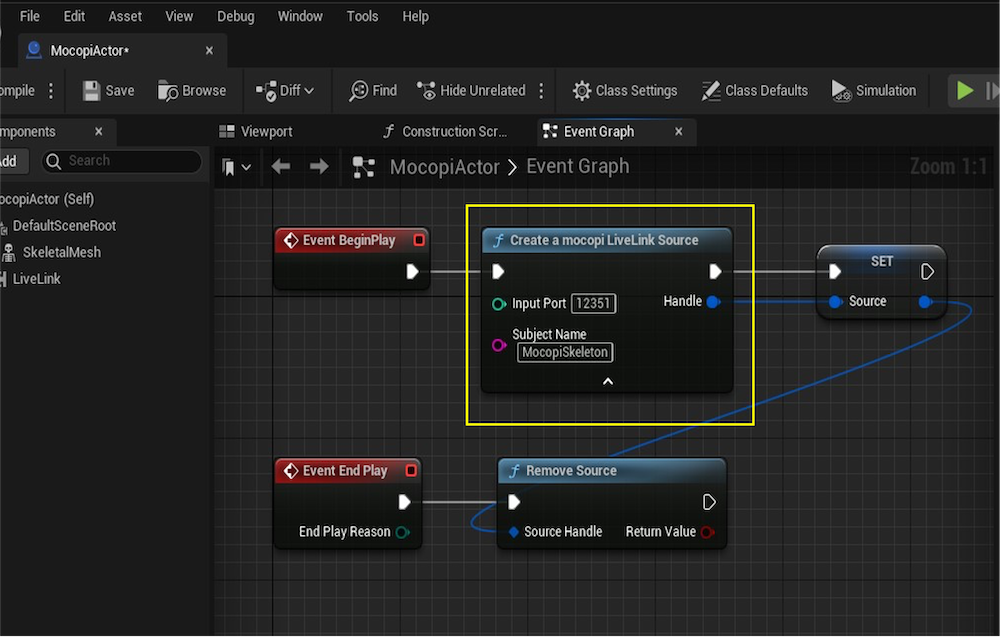The width and height of the screenshot is (1000, 637).
Task: Open Class Defaults
Action: click(754, 91)
